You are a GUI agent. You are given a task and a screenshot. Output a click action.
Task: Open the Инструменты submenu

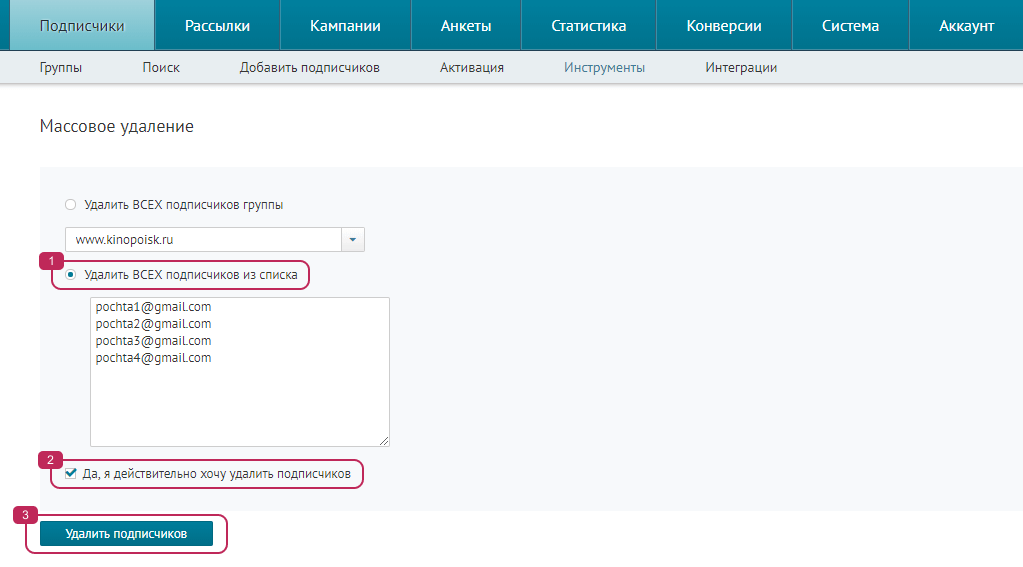point(604,68)
